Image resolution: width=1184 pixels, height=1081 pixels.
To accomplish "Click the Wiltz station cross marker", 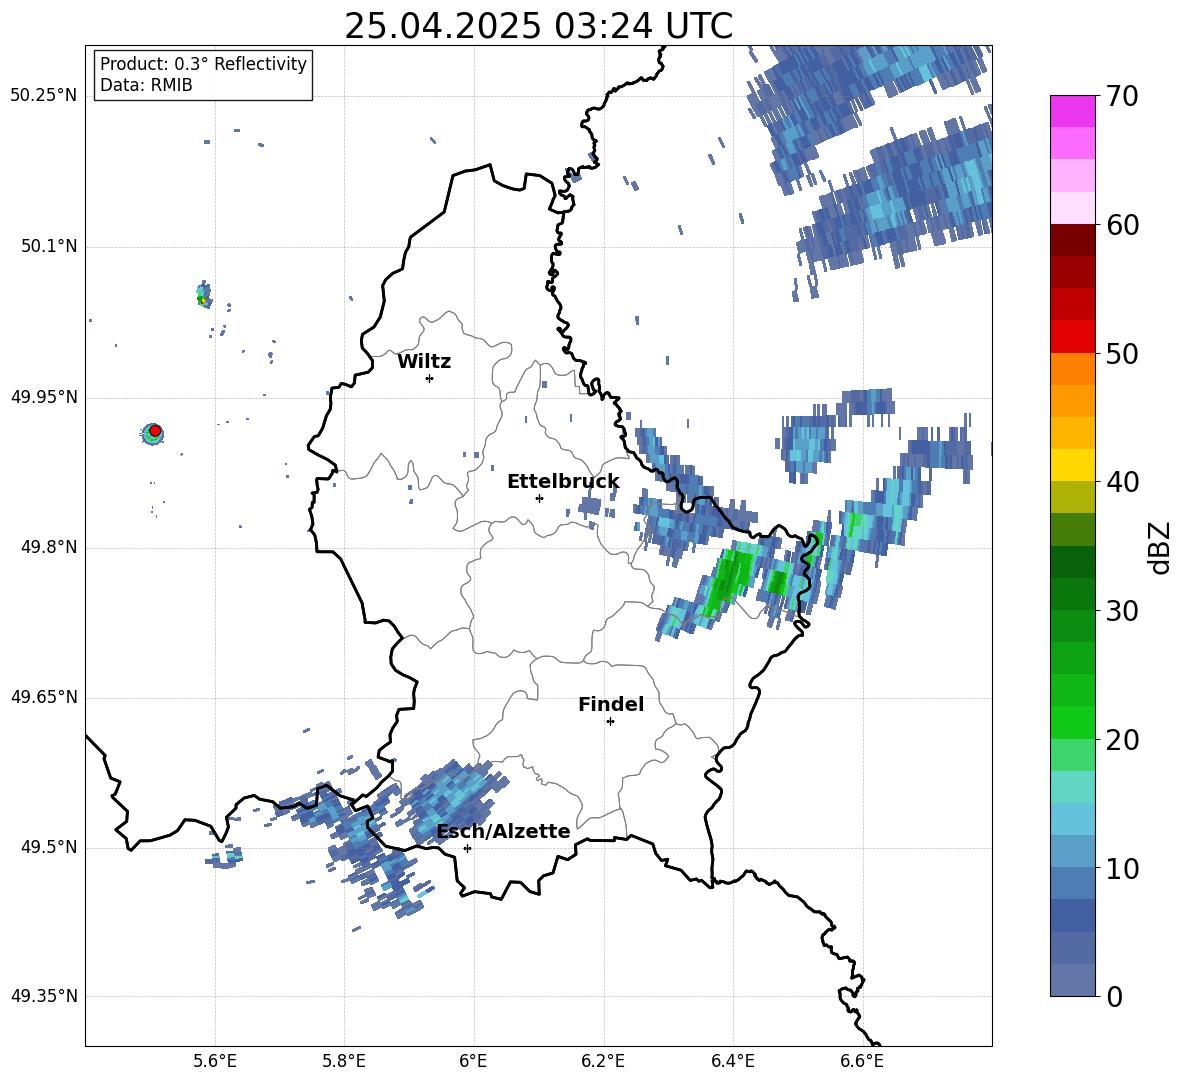I will (x=429, y=378).
